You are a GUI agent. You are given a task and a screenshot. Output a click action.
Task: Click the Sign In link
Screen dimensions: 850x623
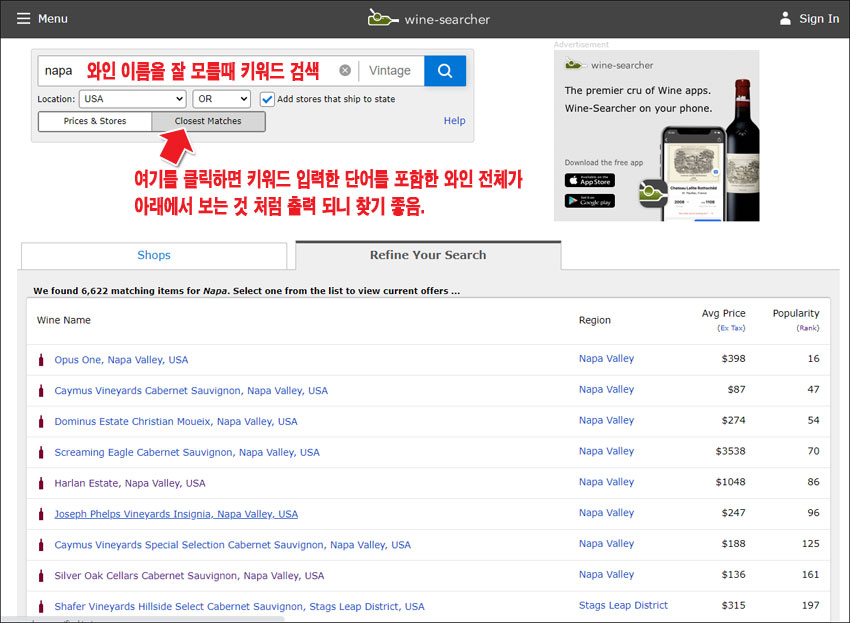pos(819,19)
